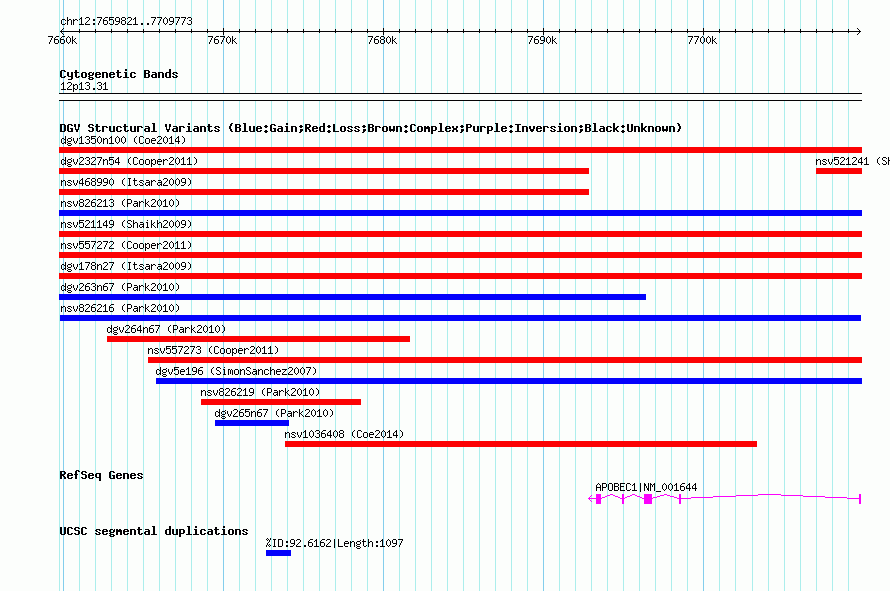Select variant dgv178n27 (Itsara2009) label

point(126,266)
